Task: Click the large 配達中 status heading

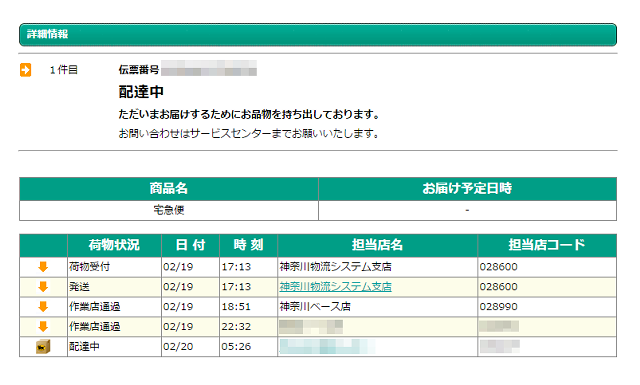Action: point(141,92)
